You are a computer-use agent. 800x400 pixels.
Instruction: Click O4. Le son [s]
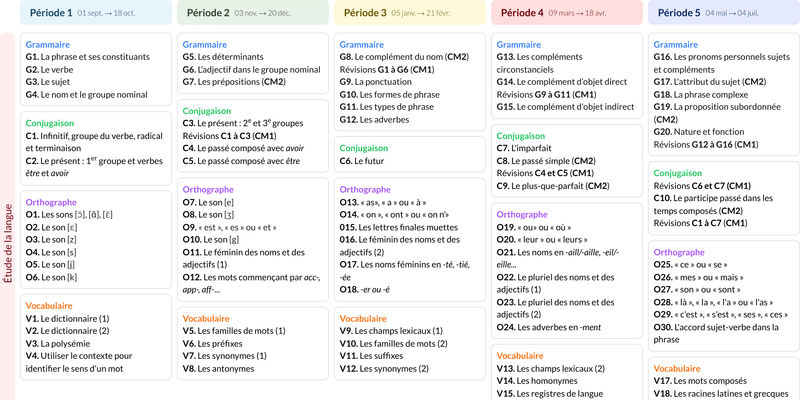(52, 252)
